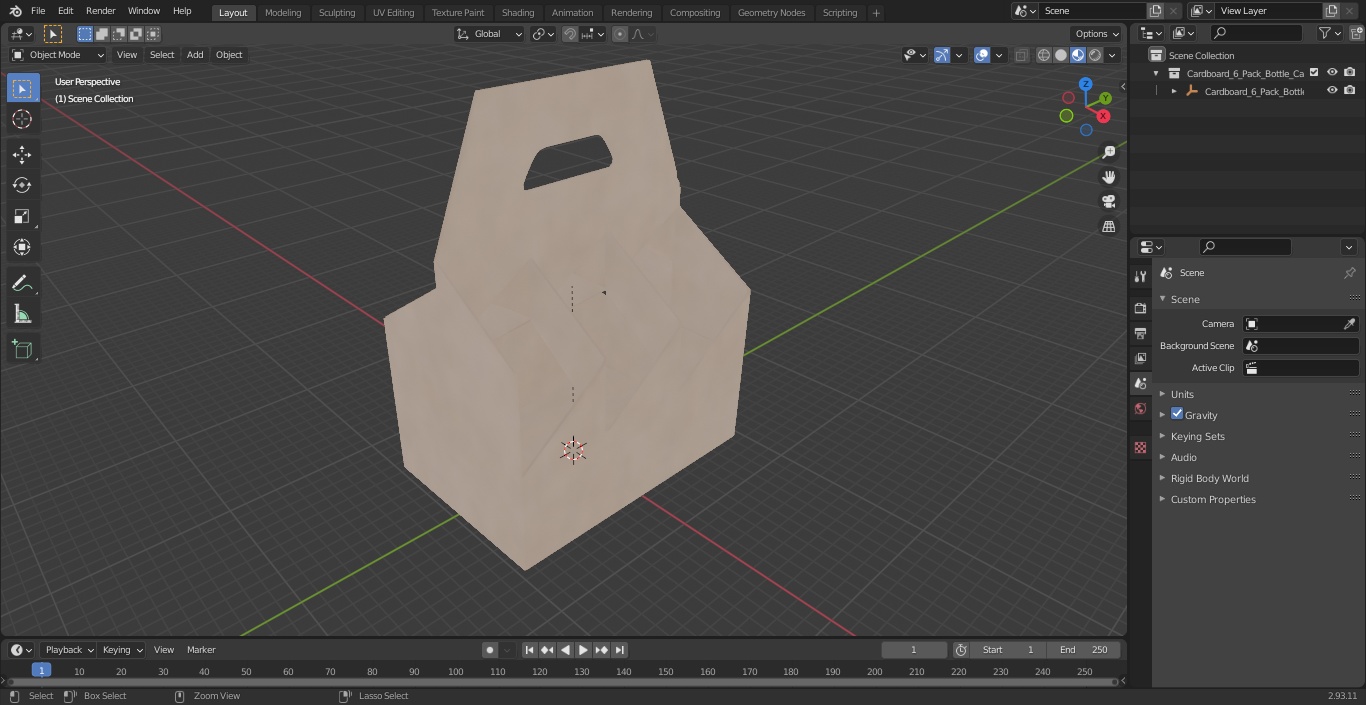Image resolution: width=1366 pixels, height=705 pixels.
Task: Switch to the Modeling workspace tab
Action: point(283,13)
